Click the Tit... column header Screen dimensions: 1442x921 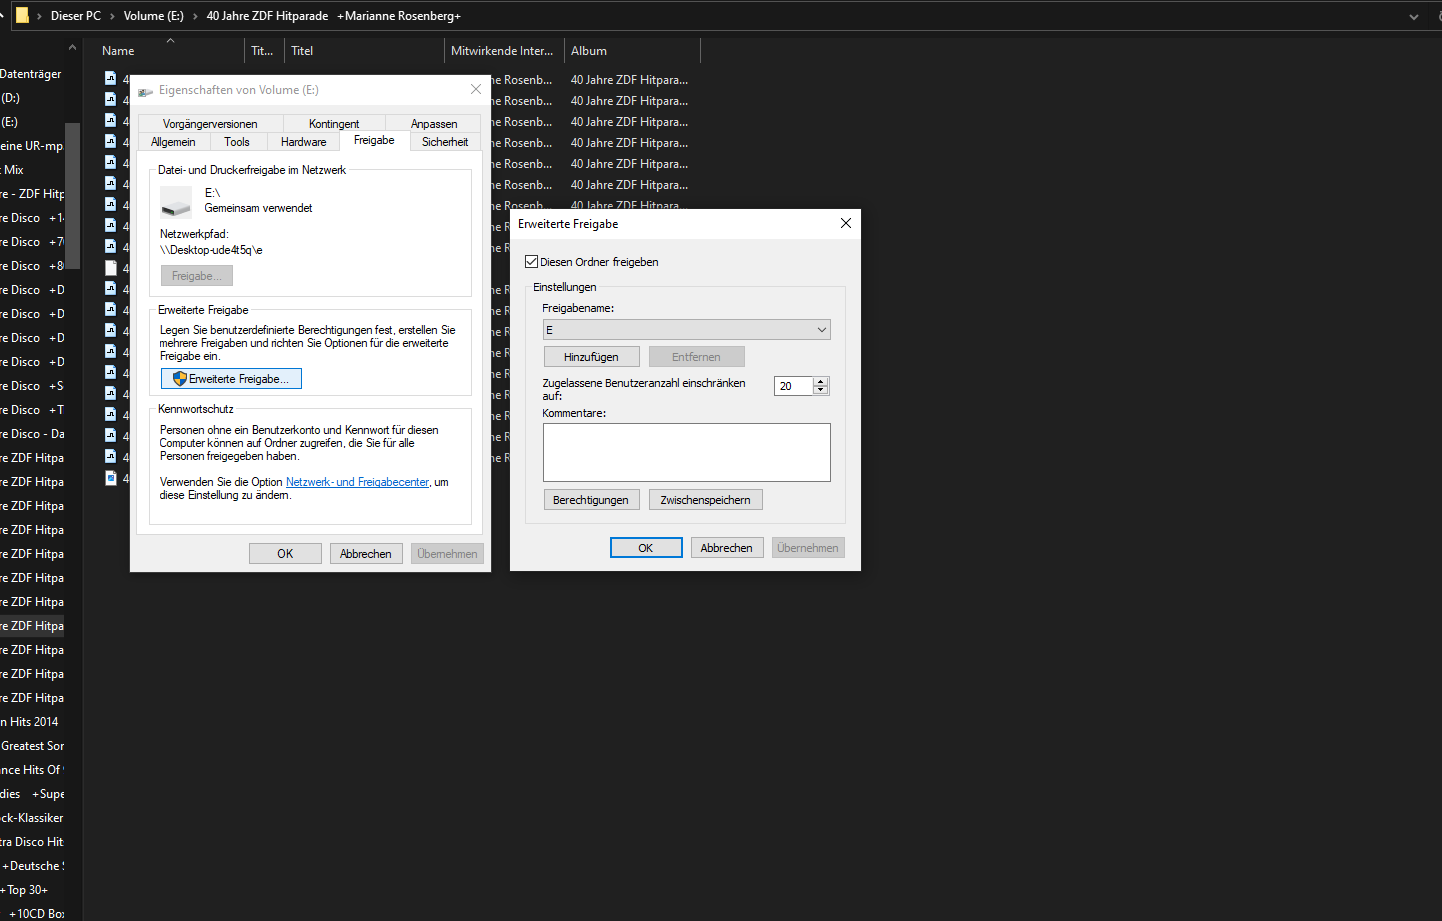coord(263,51)
